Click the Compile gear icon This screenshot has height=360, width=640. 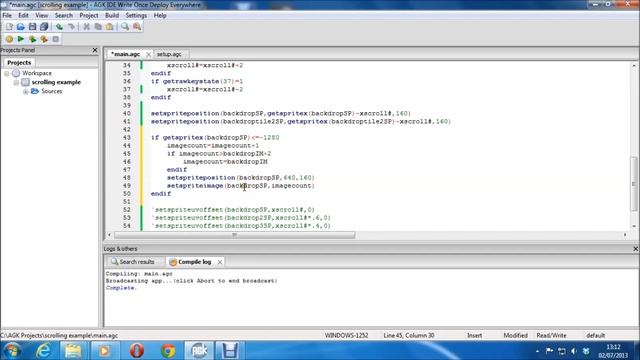(x=9, y=39)
